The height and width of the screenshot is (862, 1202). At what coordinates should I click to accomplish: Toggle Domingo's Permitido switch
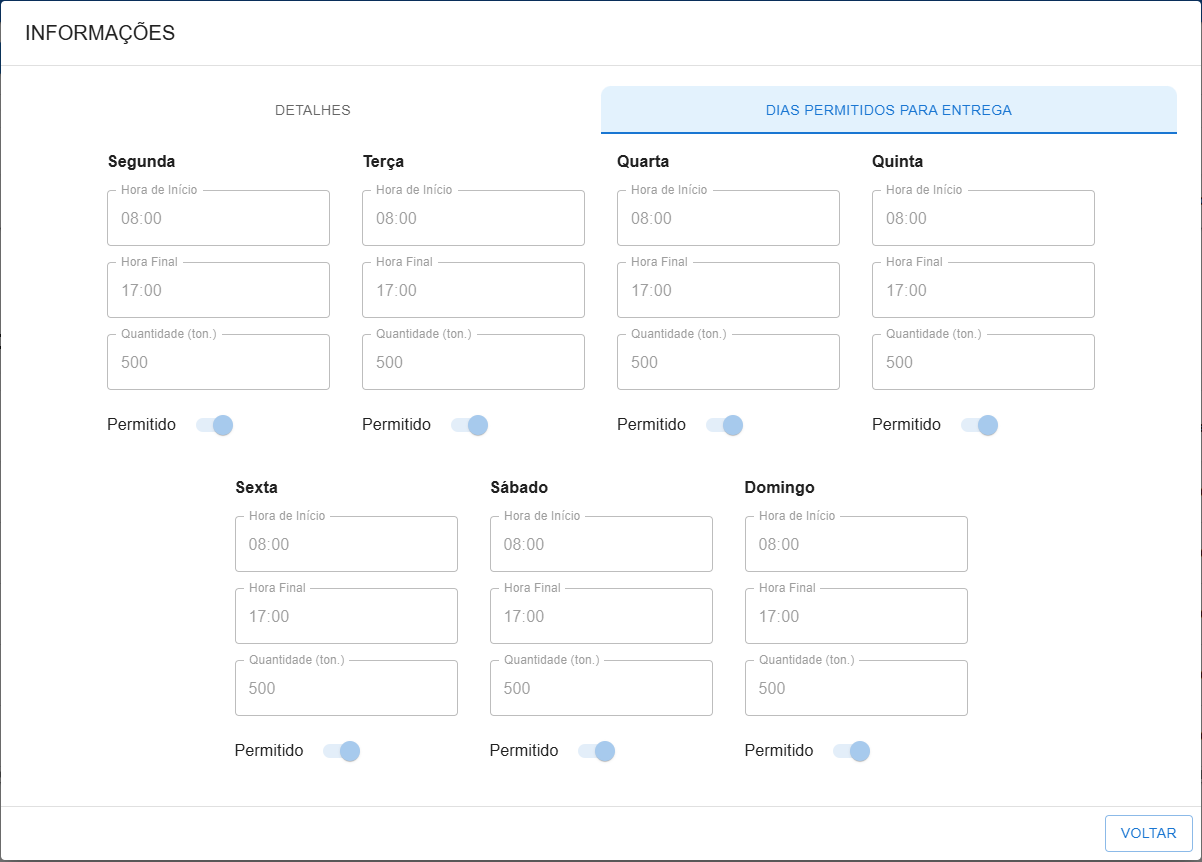click(852, 751)
